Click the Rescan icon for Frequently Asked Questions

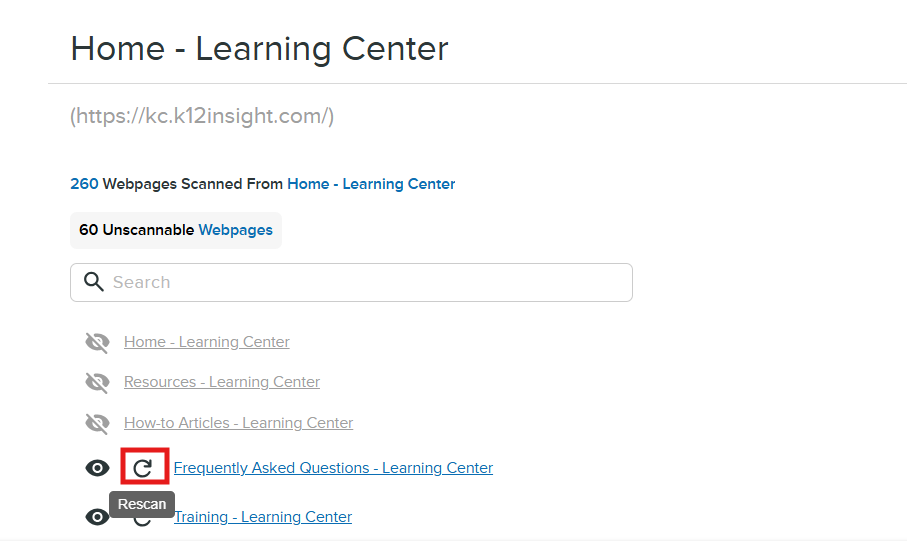click(x=143, y=467)
